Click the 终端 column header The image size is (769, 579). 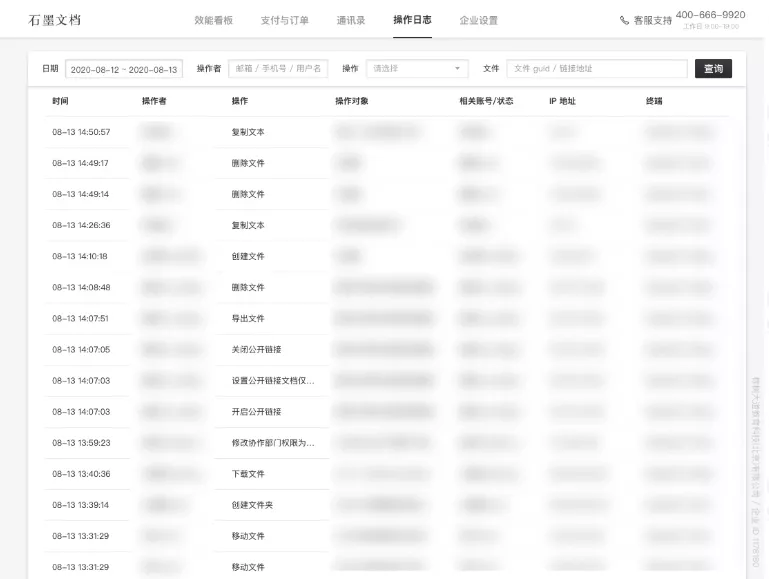[654, 101]
